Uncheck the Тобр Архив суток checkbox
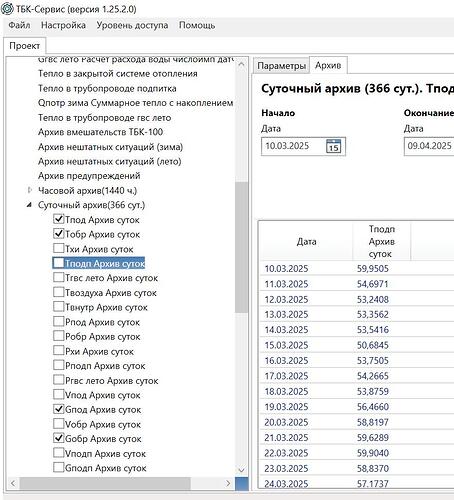 (x=58, y=234)
